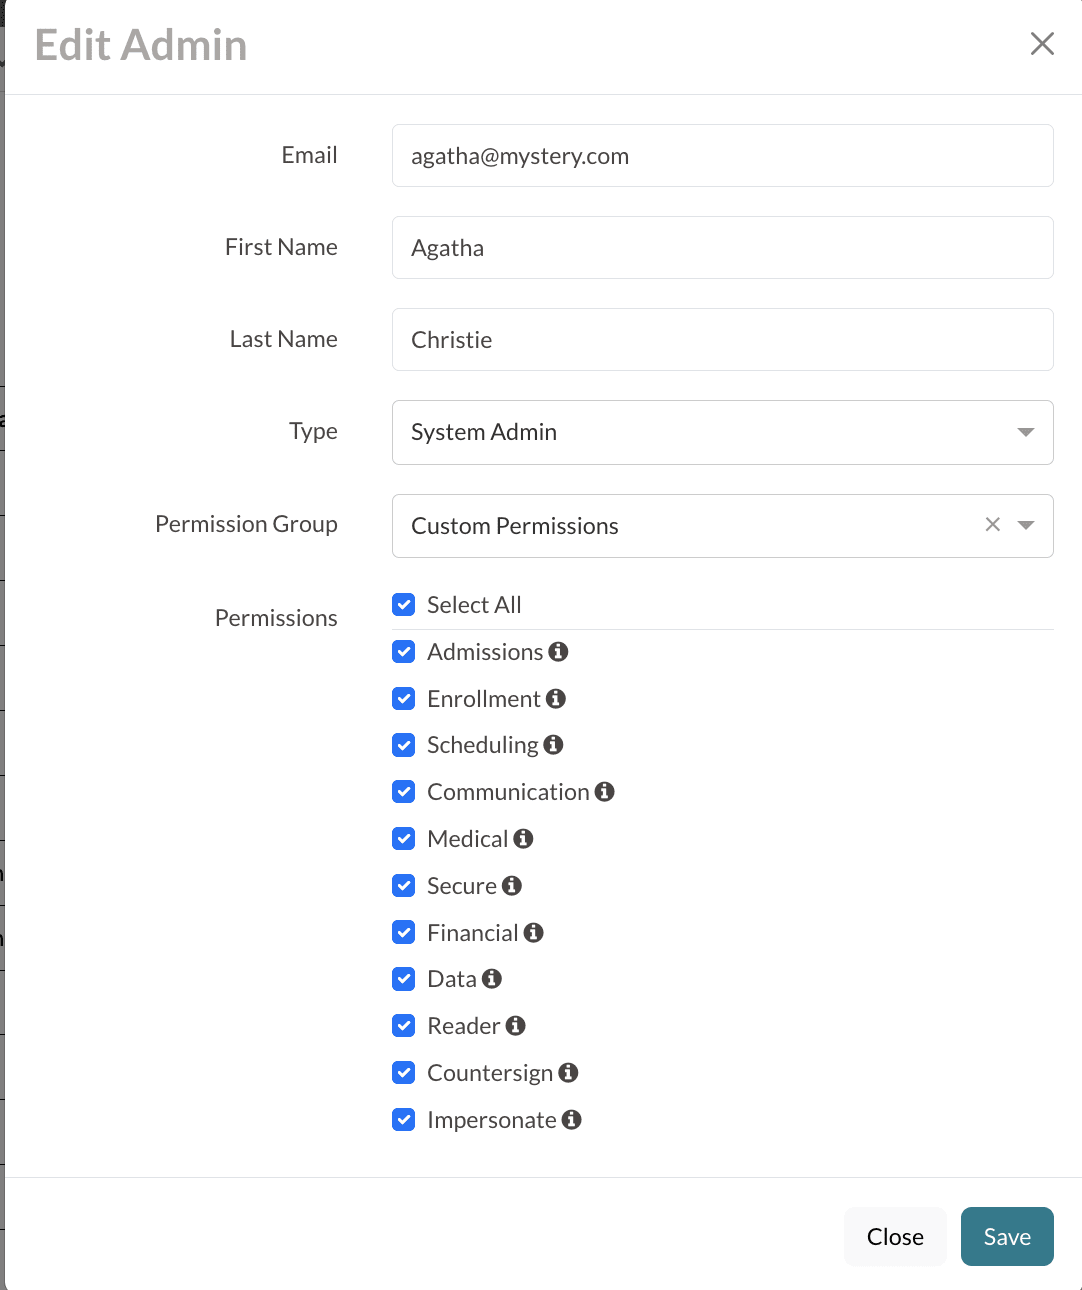Uncheck the Reader permission checkbox
Image resolution: width=1082 pixels, height=1290 pixels.
point(404,1026)
